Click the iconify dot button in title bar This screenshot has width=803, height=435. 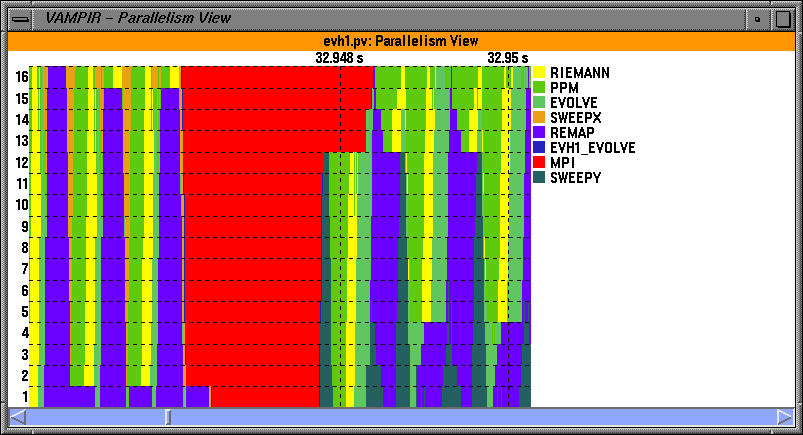point(757,19)
